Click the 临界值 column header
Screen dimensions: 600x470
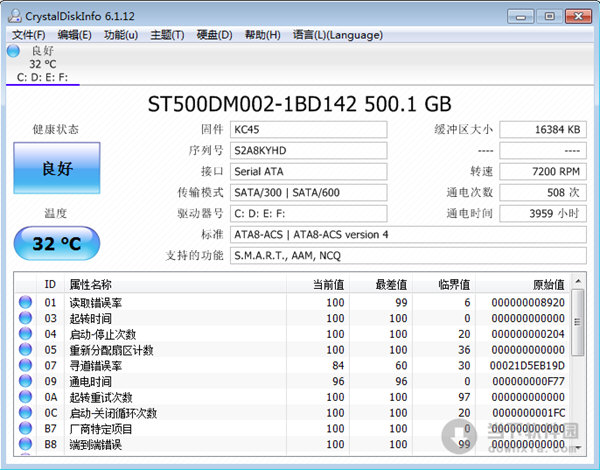tap(444, 284)
